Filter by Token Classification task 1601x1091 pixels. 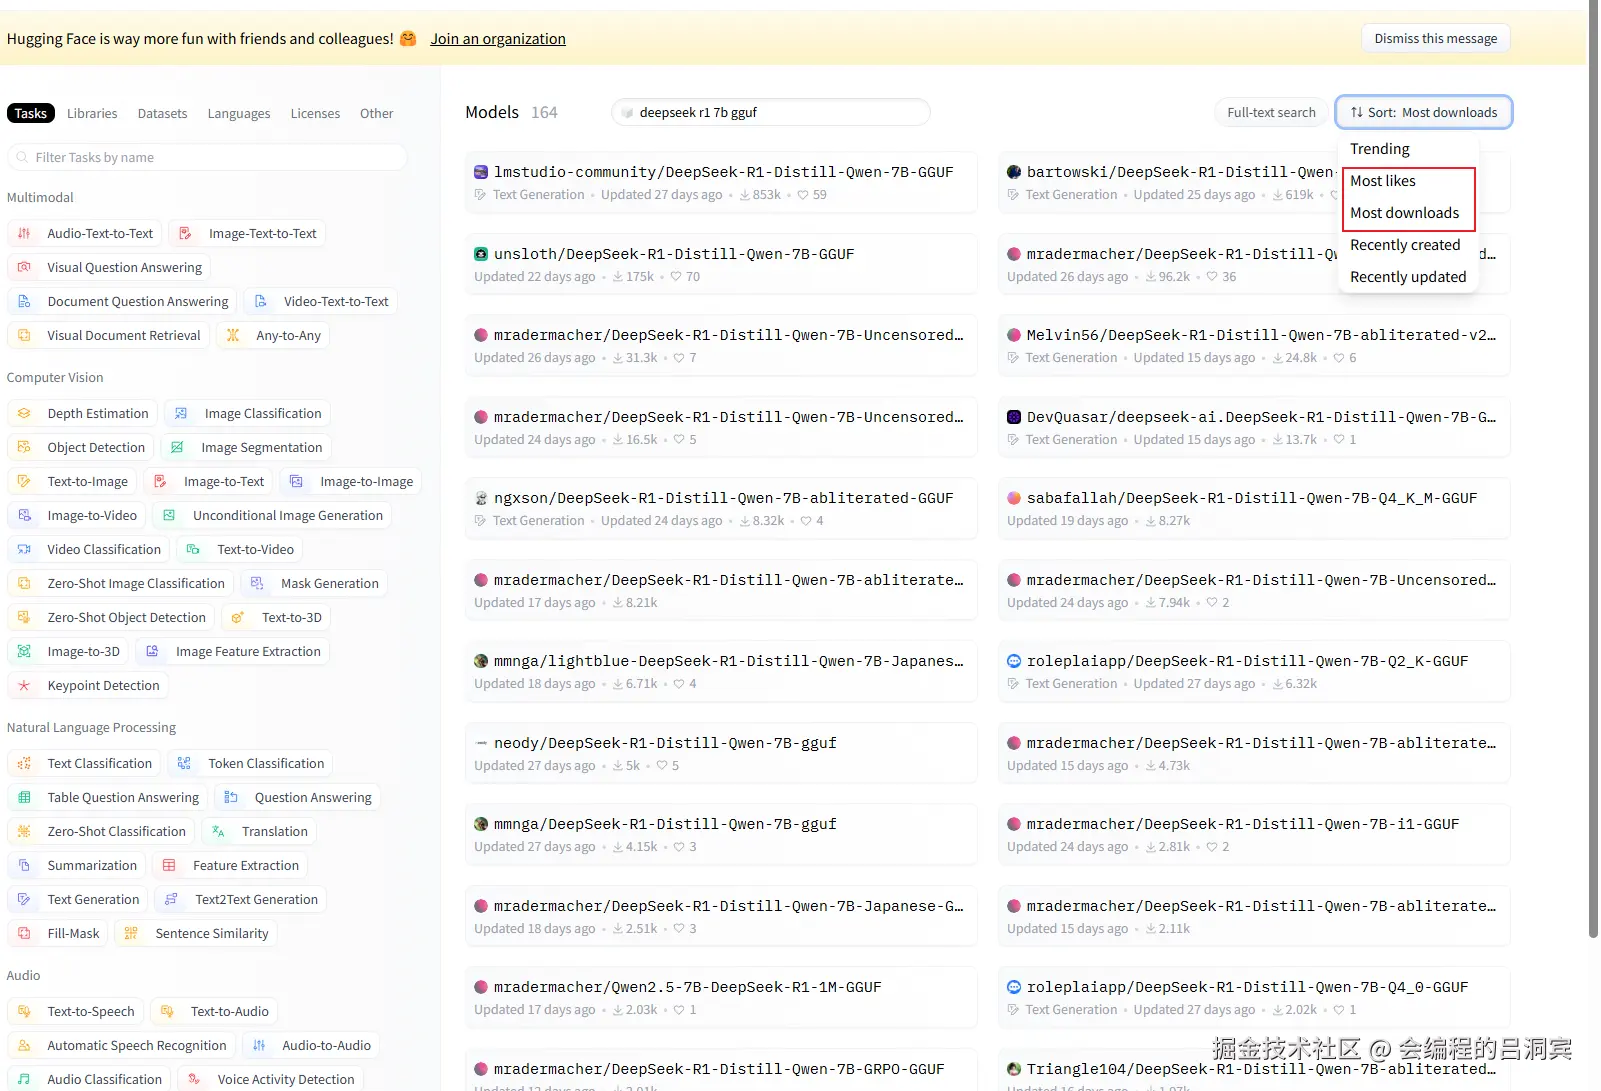tap(251, 764)
